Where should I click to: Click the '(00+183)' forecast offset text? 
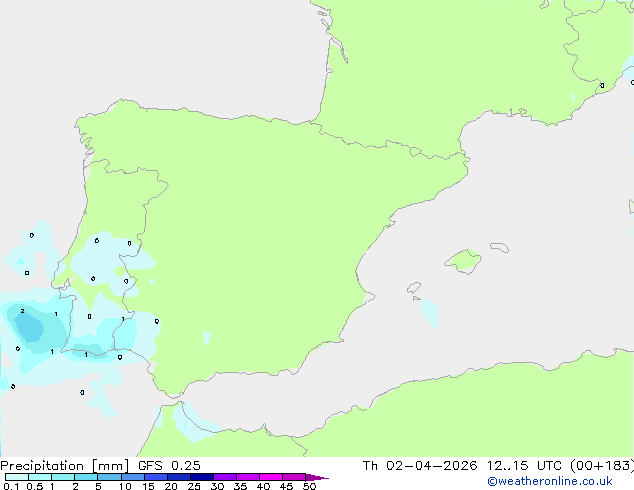pos(602,466)
